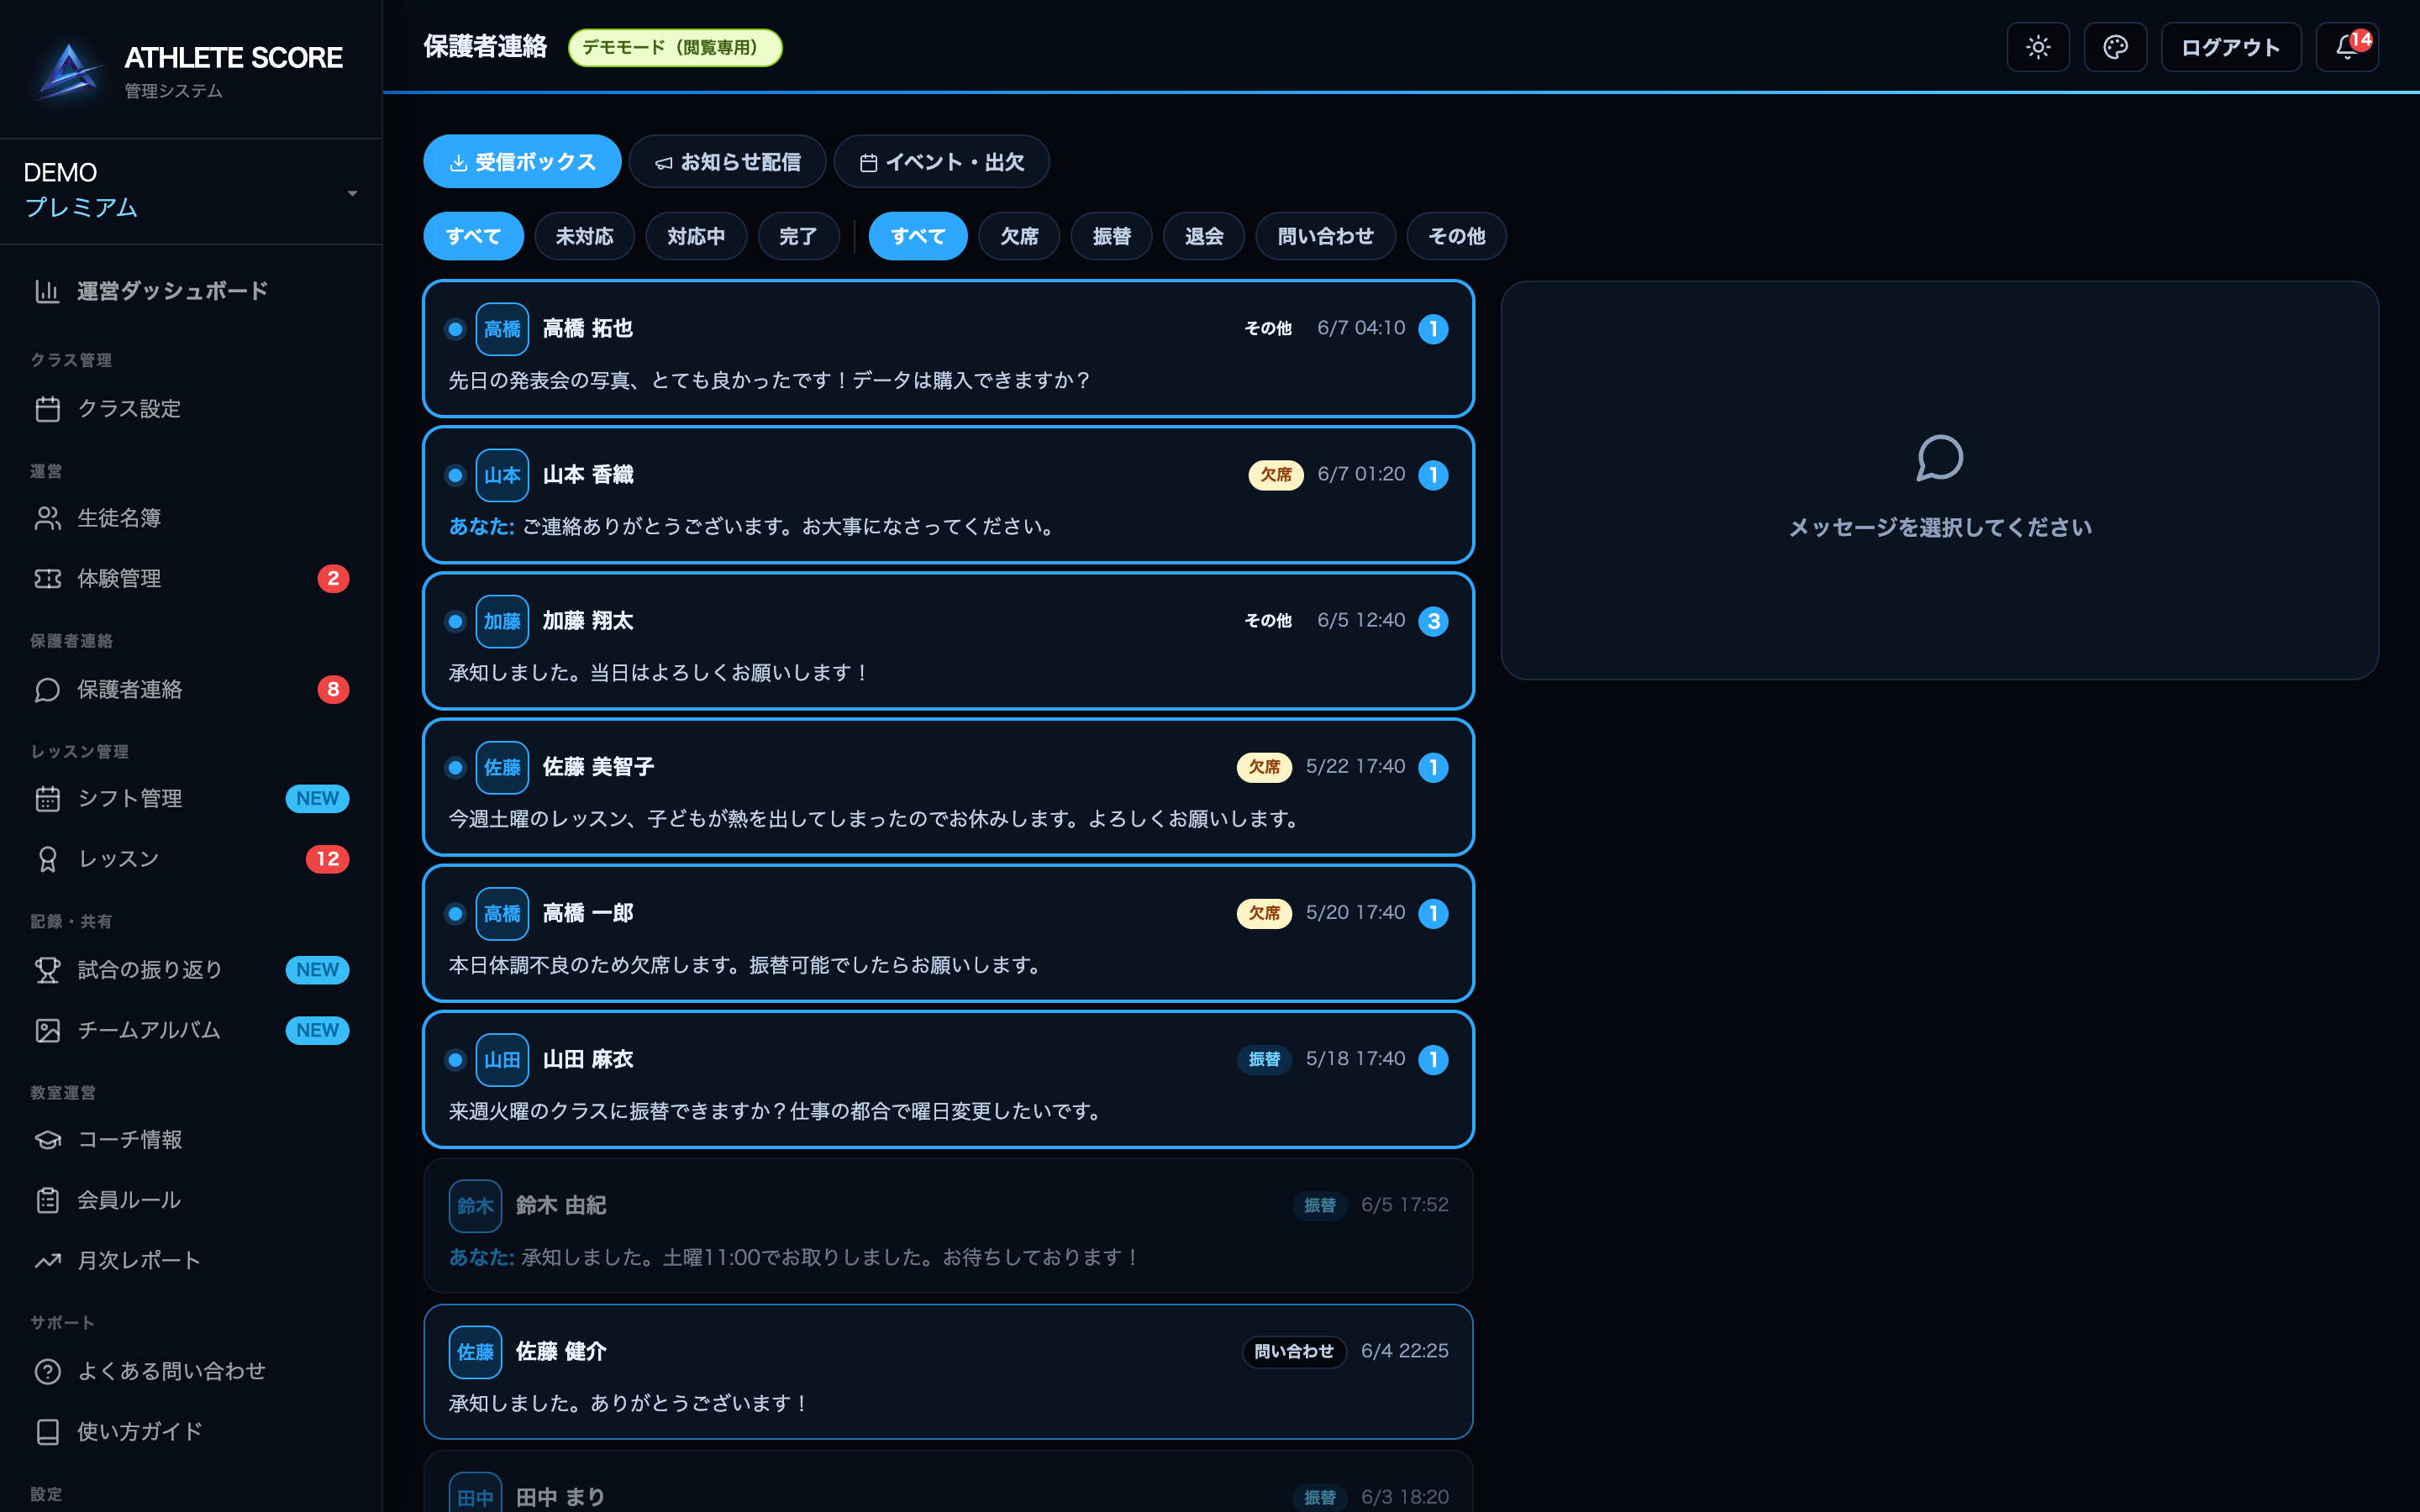The width and height of the screenshot is (2420, 1512).
Task: Click the デモモード（閲覧専用）badge
Action: (x=675, y=48)
